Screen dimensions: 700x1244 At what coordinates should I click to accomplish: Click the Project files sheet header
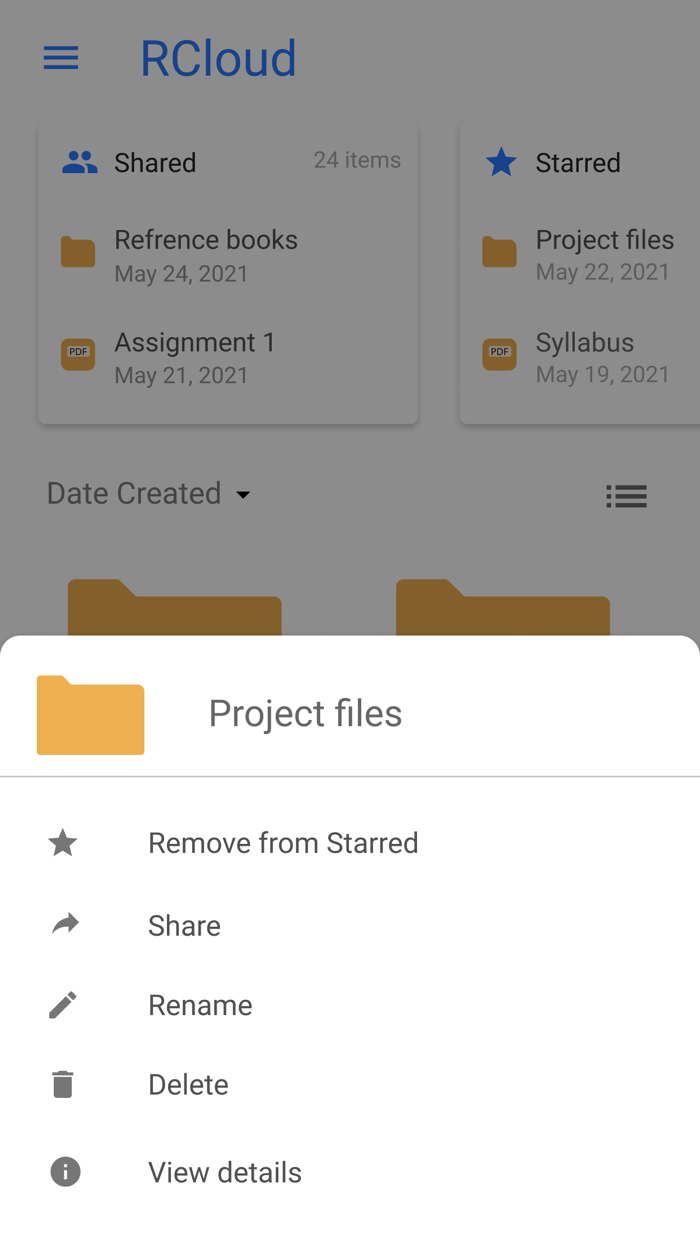coord(304,714)
